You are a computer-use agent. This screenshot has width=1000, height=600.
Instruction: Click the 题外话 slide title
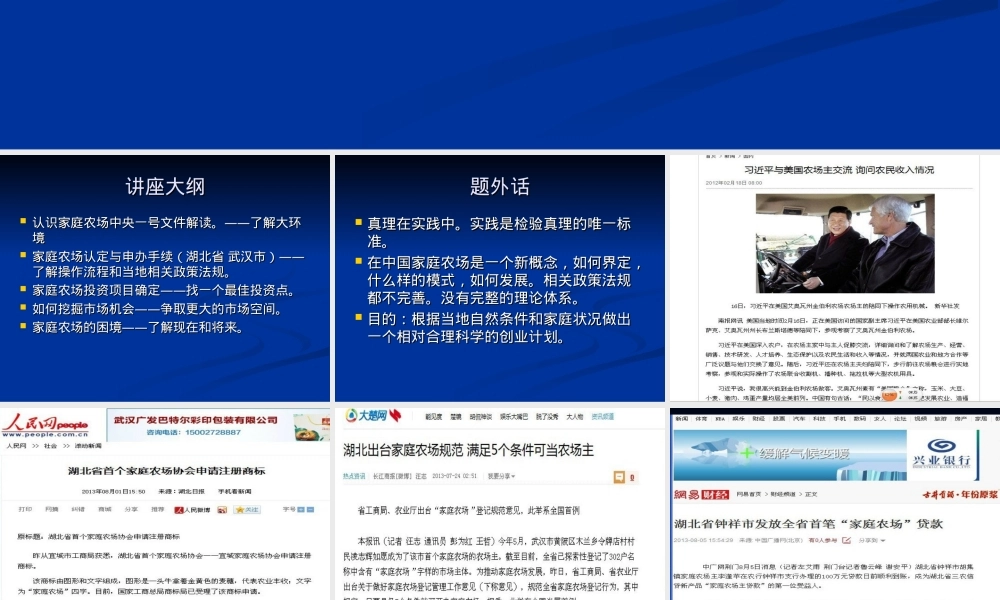tap(500, 186)
